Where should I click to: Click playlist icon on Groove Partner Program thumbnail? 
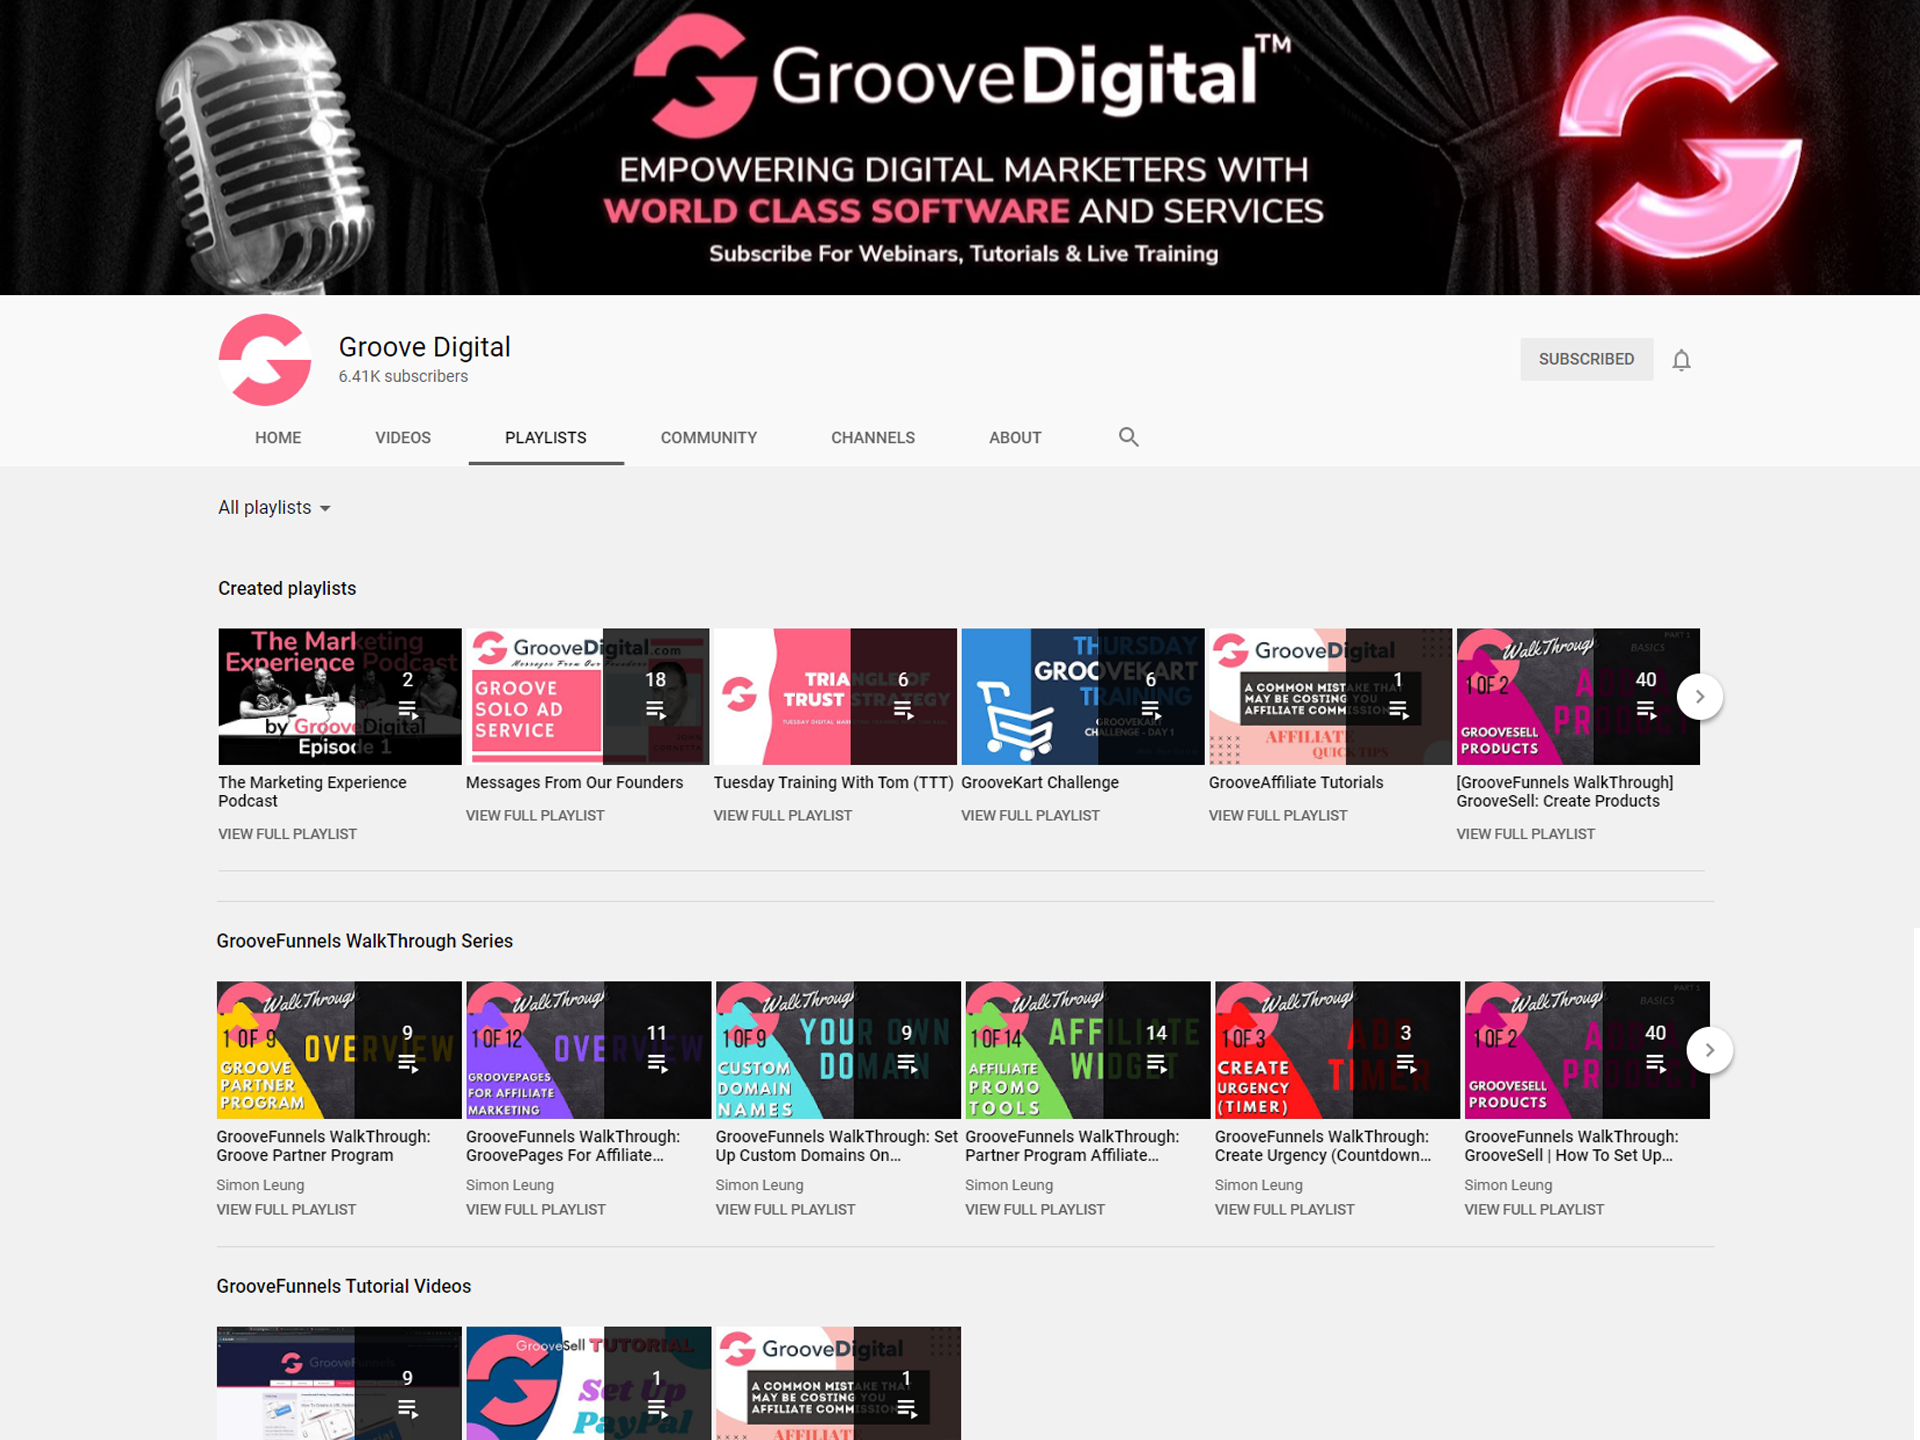pos(407,1063)
